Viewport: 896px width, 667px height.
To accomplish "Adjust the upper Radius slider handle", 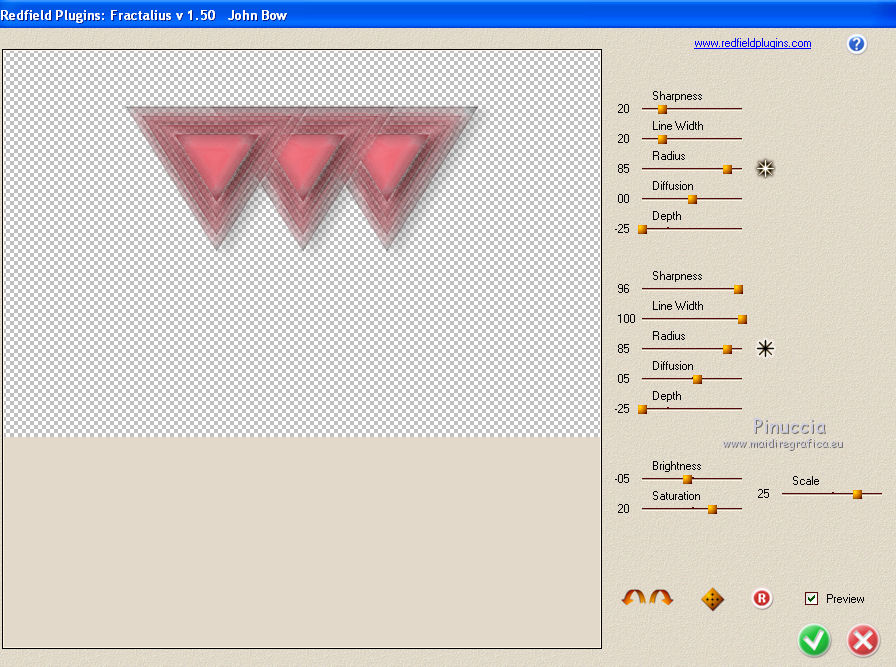I will pyautogui.click(x=727, y=169).
